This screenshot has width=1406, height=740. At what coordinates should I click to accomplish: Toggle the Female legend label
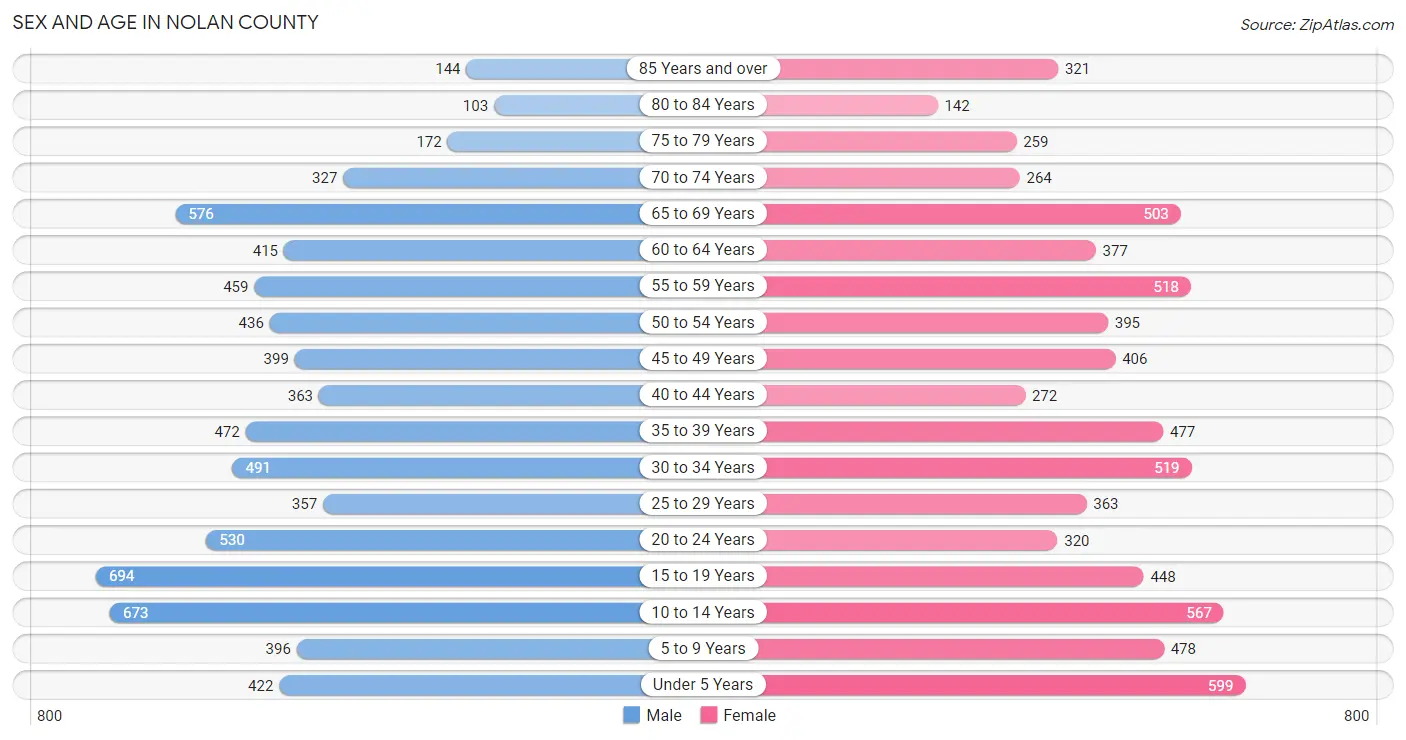pyautogui.click(x=750, y=715)
